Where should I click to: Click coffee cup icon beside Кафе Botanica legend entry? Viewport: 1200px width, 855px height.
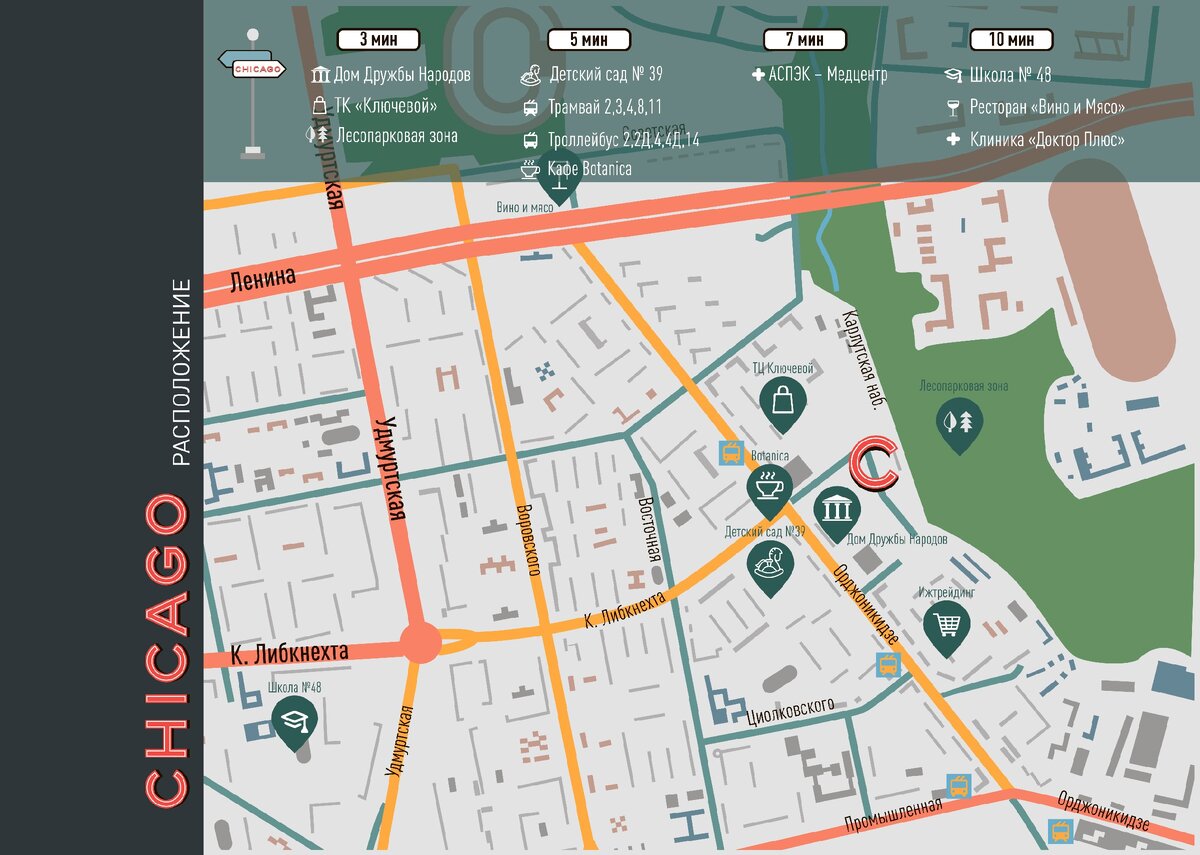click(530, 169)
